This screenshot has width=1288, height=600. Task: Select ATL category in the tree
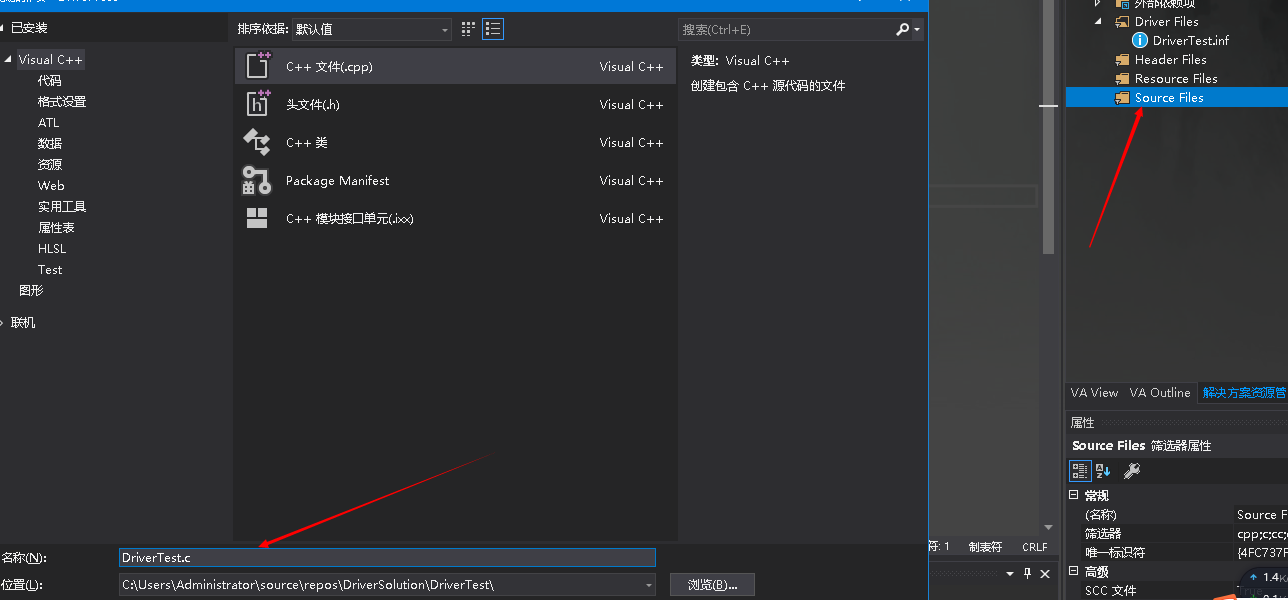click(49, 123)
